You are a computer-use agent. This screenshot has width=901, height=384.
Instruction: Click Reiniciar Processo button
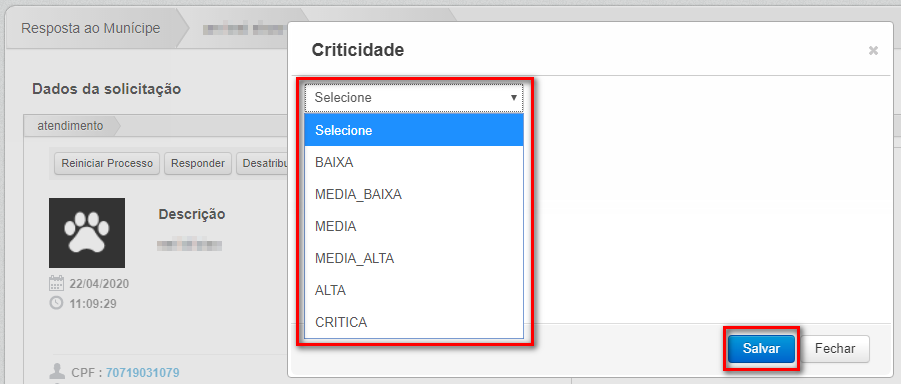click(x=107, y=163)
